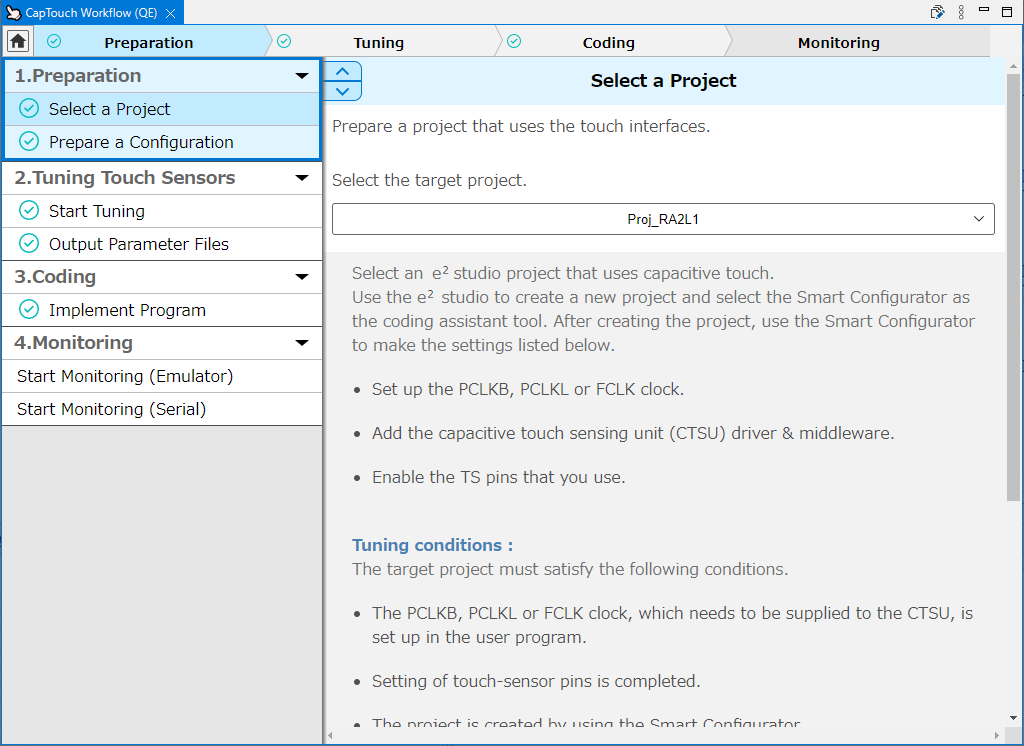Collapse the 1.Preparation section arrow
This screenshot has width=1024, height=746.
302,76
